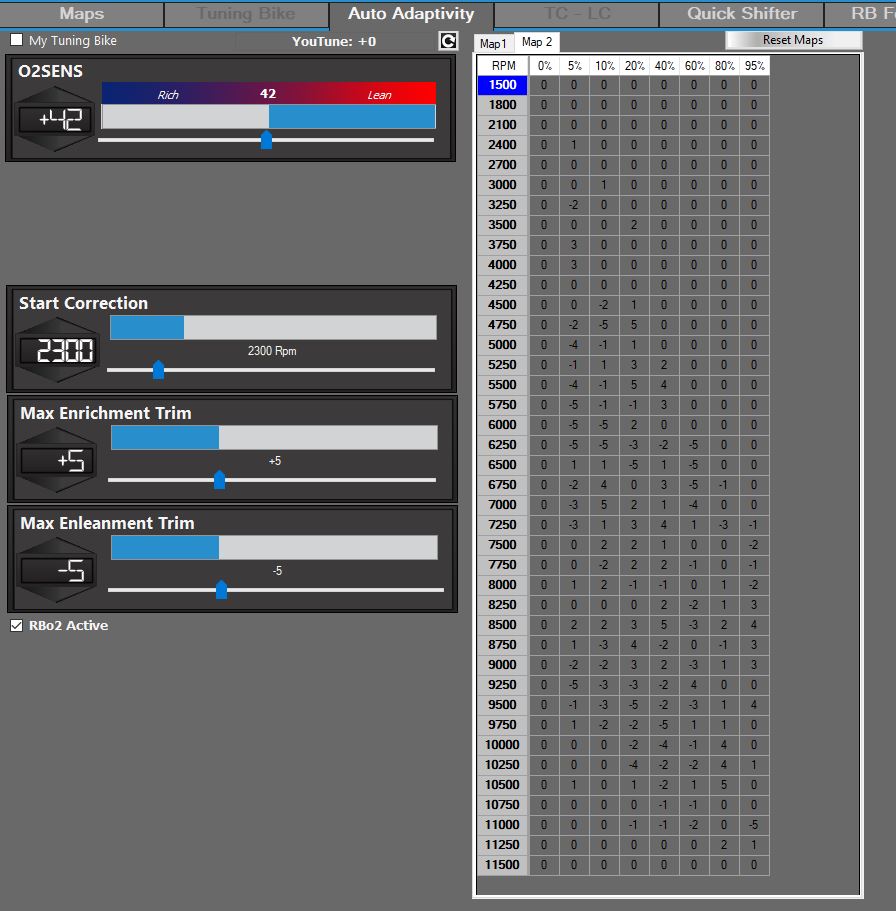Viewport: 896px width, 911px height.
Task: Click the Start Correction slider handle
Action: click(x=158, y=370)
